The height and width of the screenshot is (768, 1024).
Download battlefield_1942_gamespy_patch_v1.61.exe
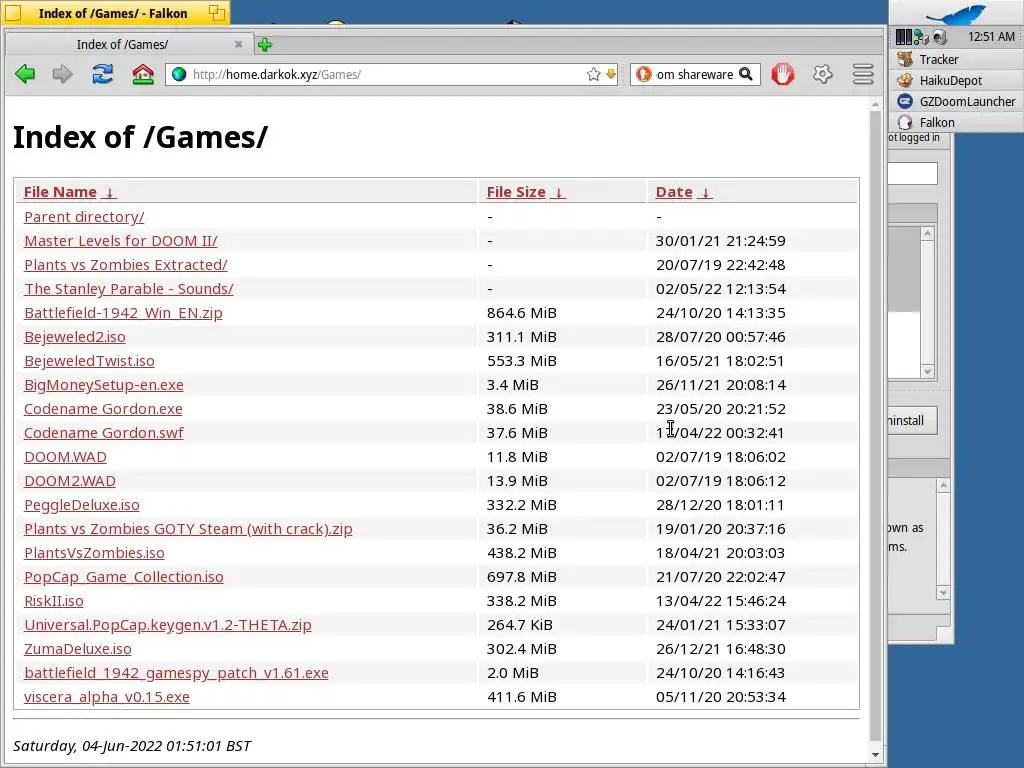176,673
